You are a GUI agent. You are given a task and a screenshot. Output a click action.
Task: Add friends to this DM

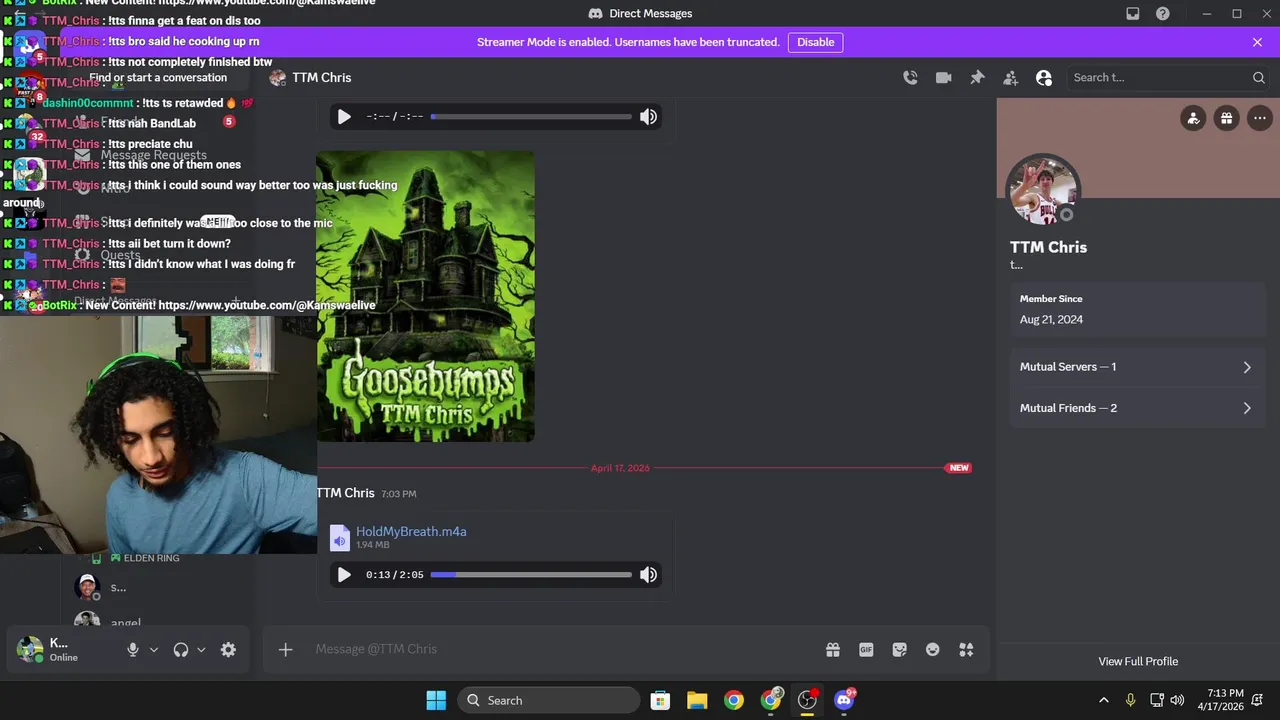click(1010, 78)
